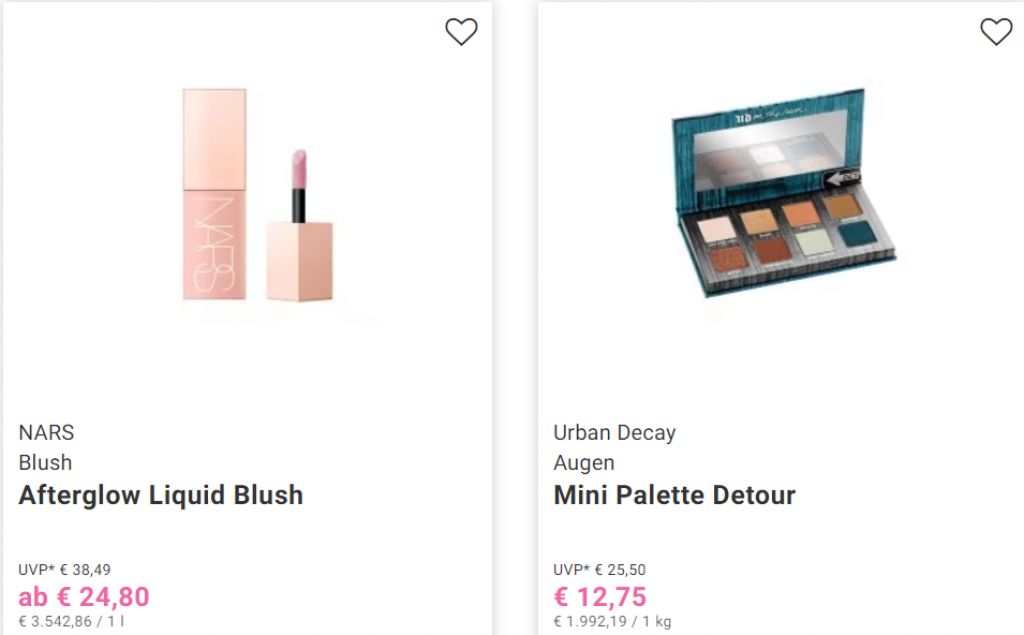Open the Augen category label

click(584, 463)
